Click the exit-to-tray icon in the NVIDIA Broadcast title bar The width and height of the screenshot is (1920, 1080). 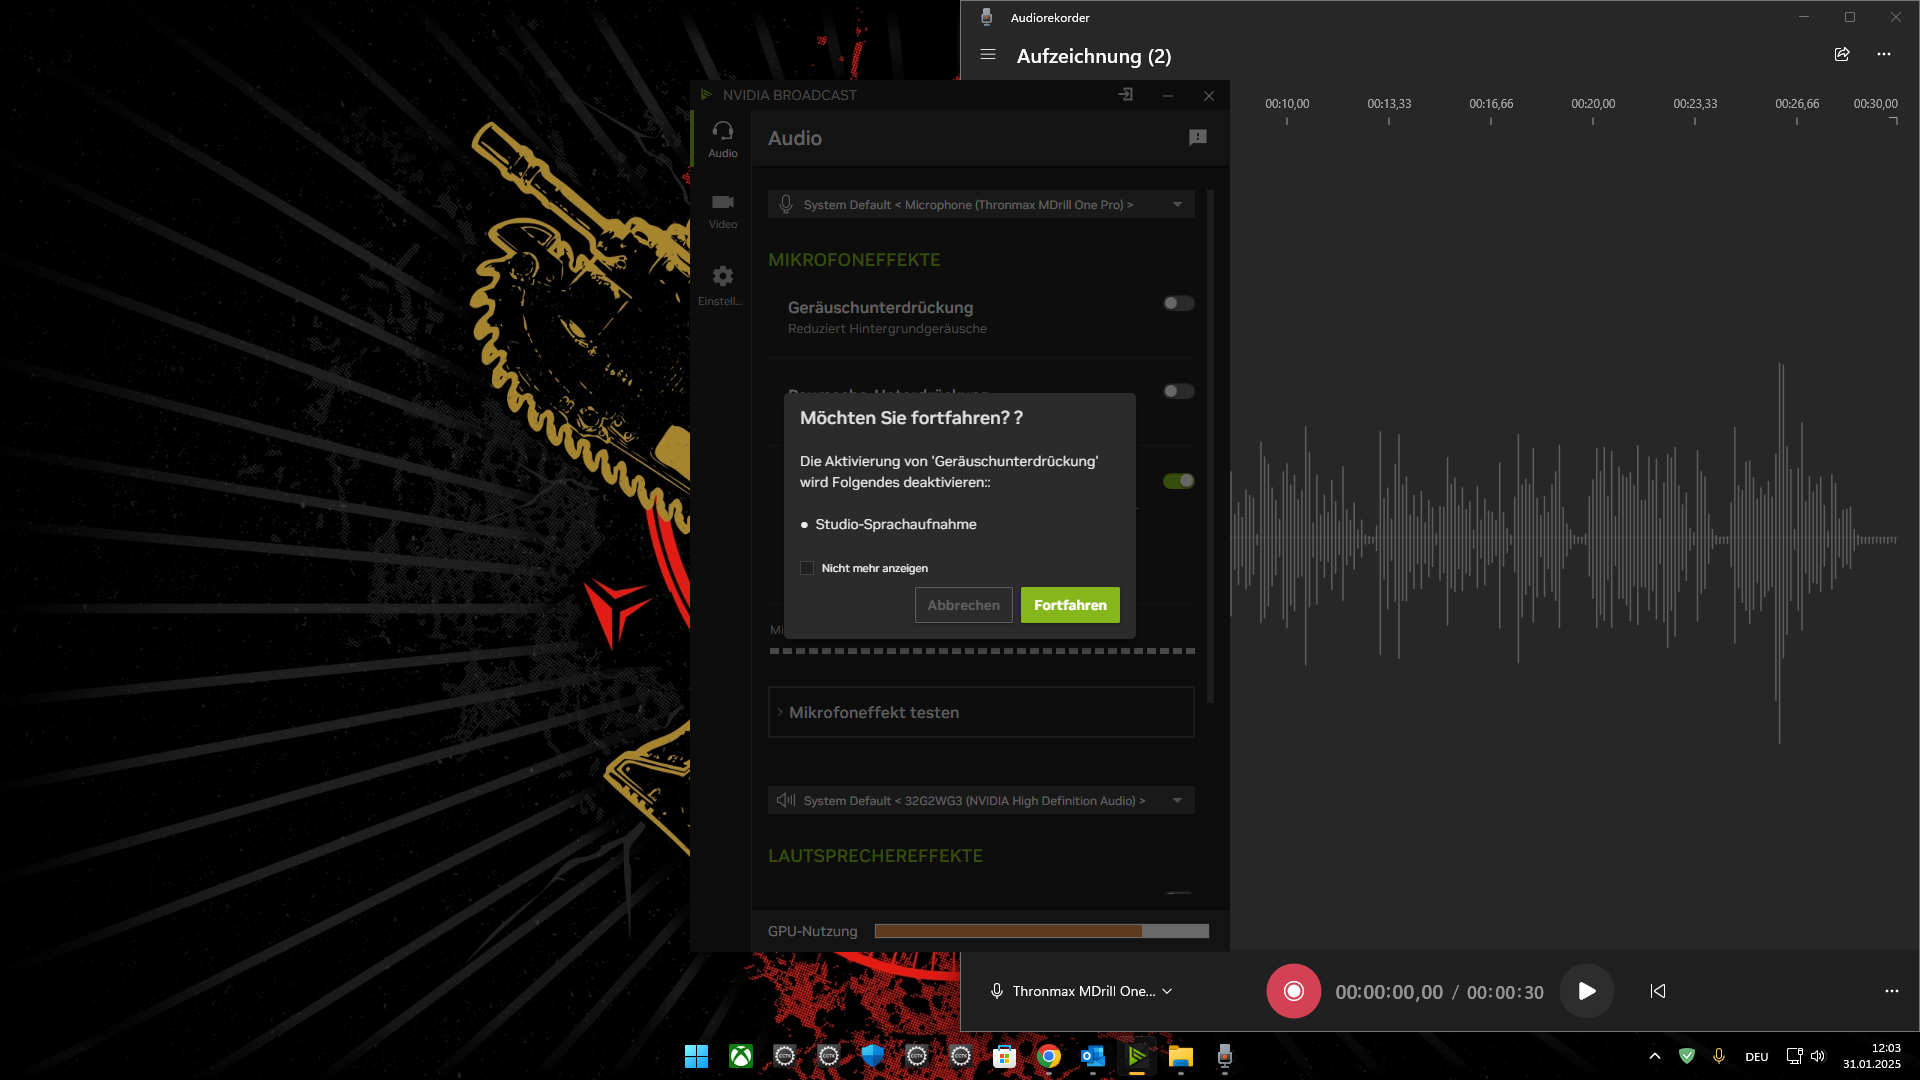(1126, 95)
